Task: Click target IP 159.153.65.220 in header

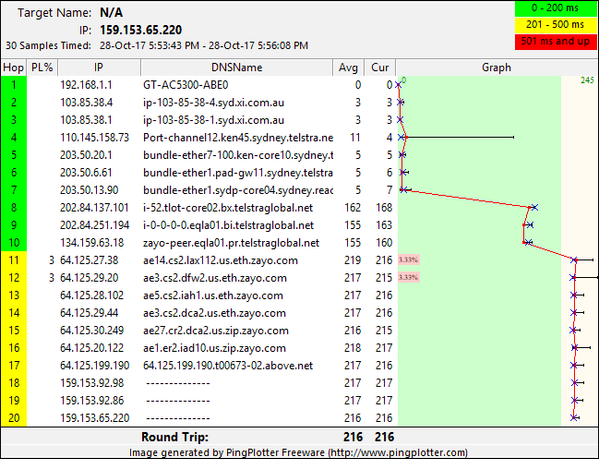Action: [141, 30]
